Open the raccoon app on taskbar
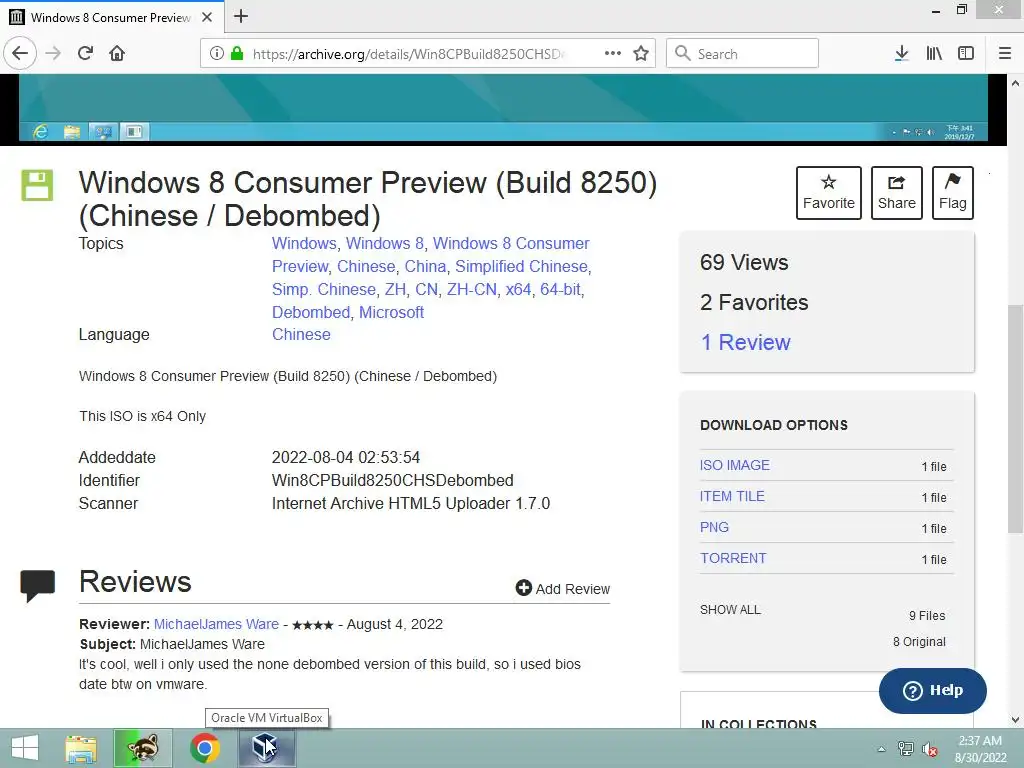 (x=143, y=748)
